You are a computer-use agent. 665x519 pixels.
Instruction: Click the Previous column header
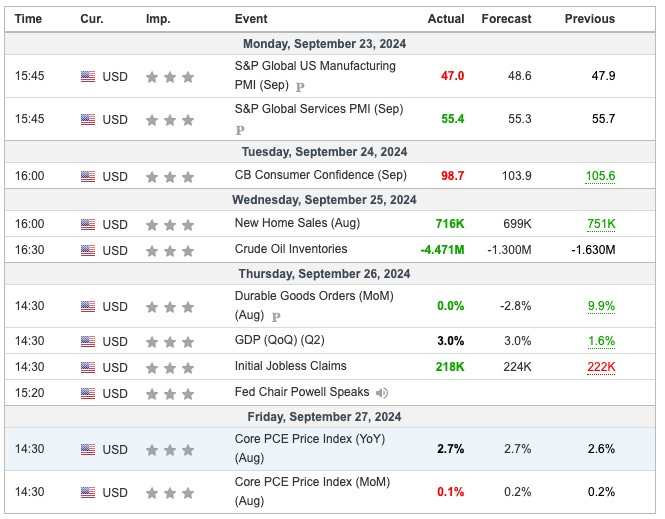[x=590, y=19]
